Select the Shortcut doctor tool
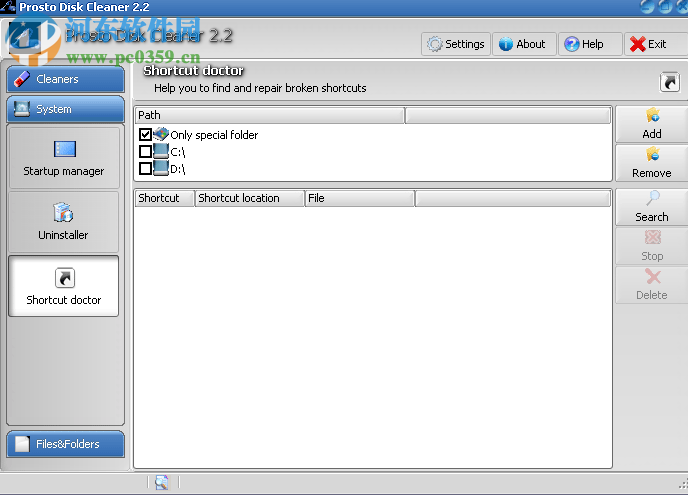The height and width of the screenshot is (497, 688). (x=64, y=286)
